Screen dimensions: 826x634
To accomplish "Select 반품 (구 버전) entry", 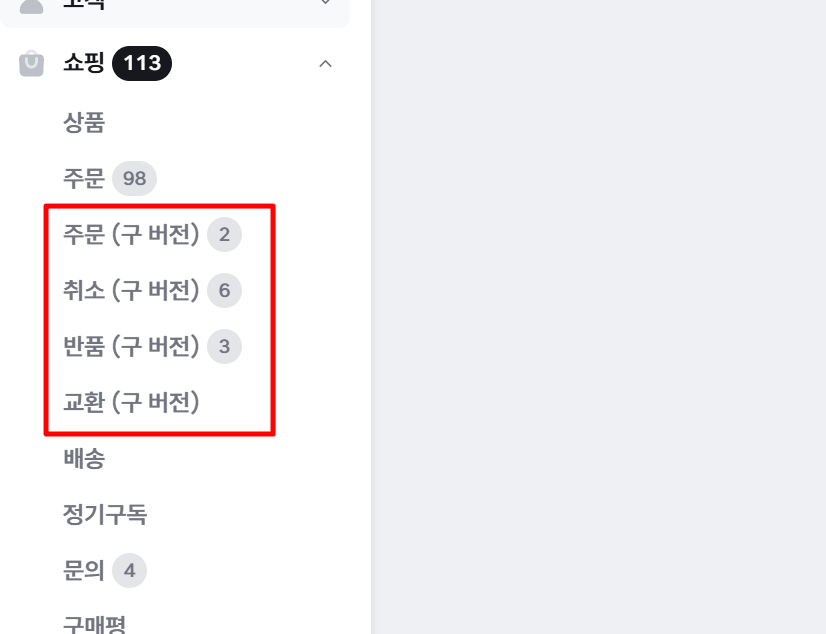I will click(131, 346).
